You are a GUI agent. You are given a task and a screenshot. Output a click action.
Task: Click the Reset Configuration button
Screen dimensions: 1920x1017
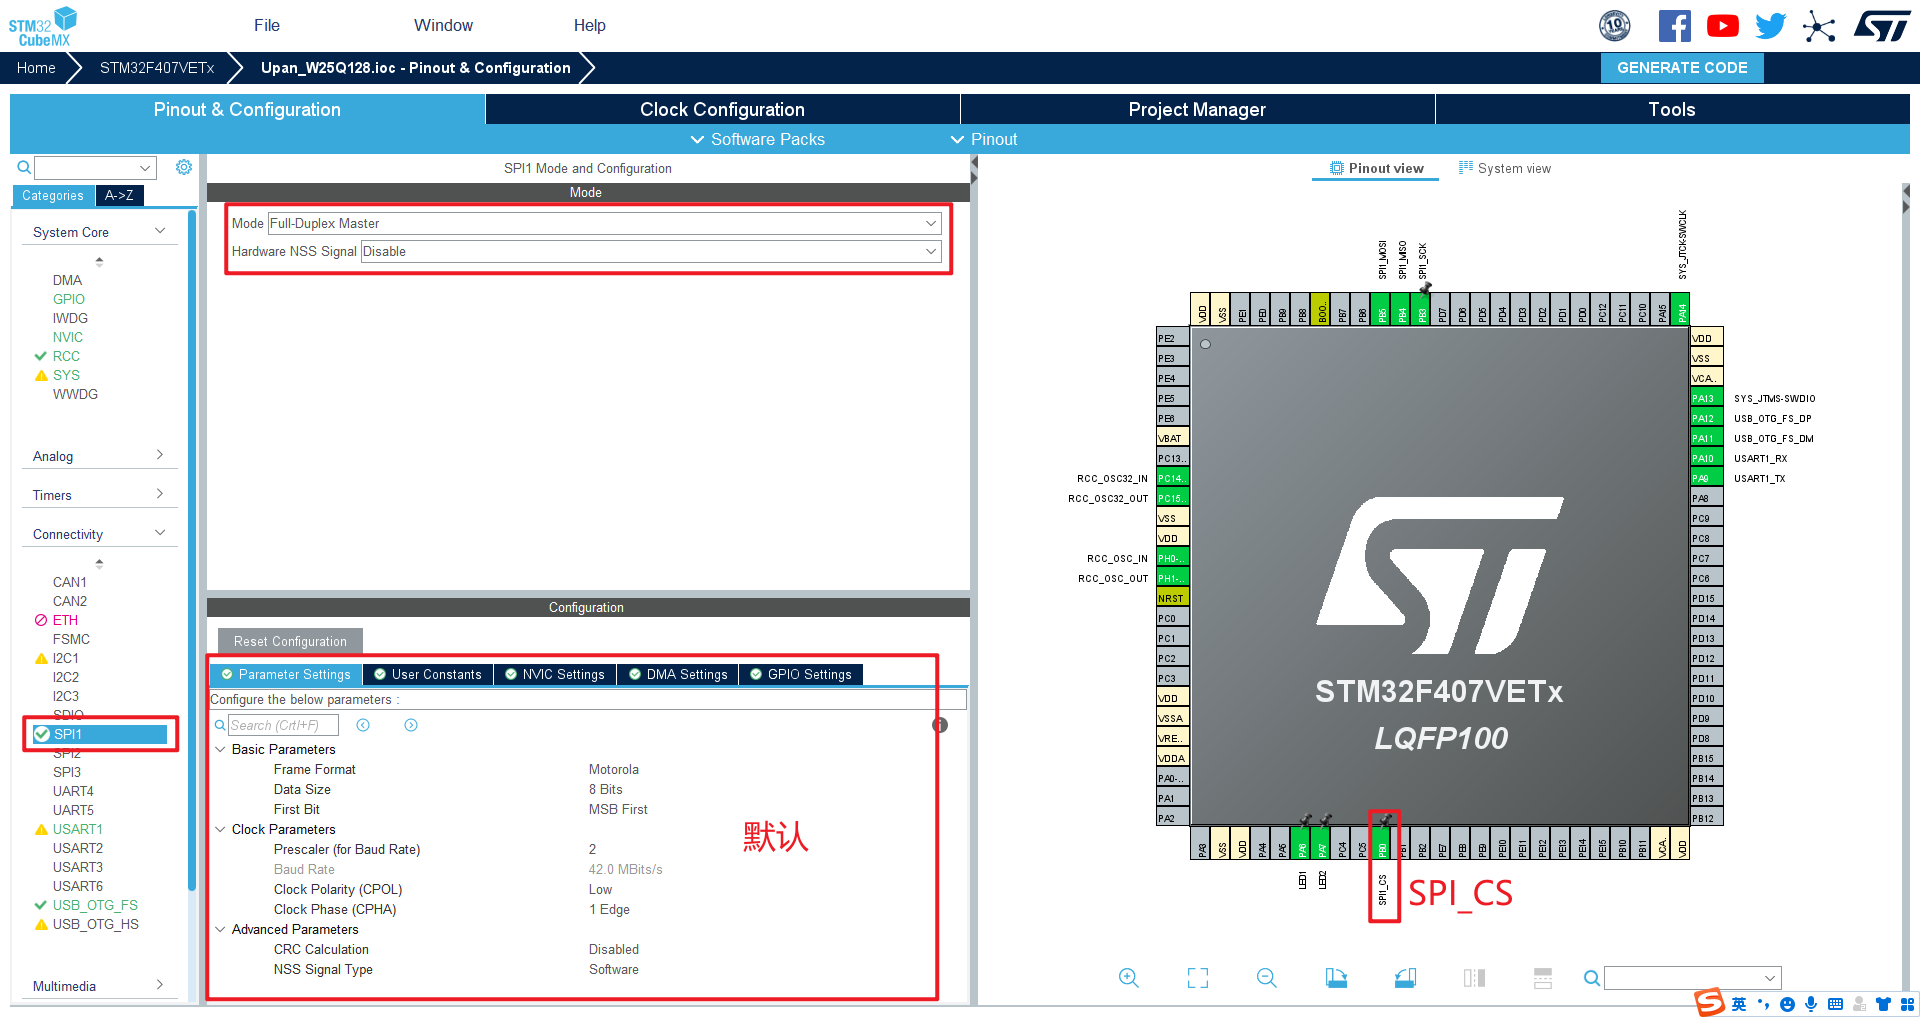click(289, 641)
